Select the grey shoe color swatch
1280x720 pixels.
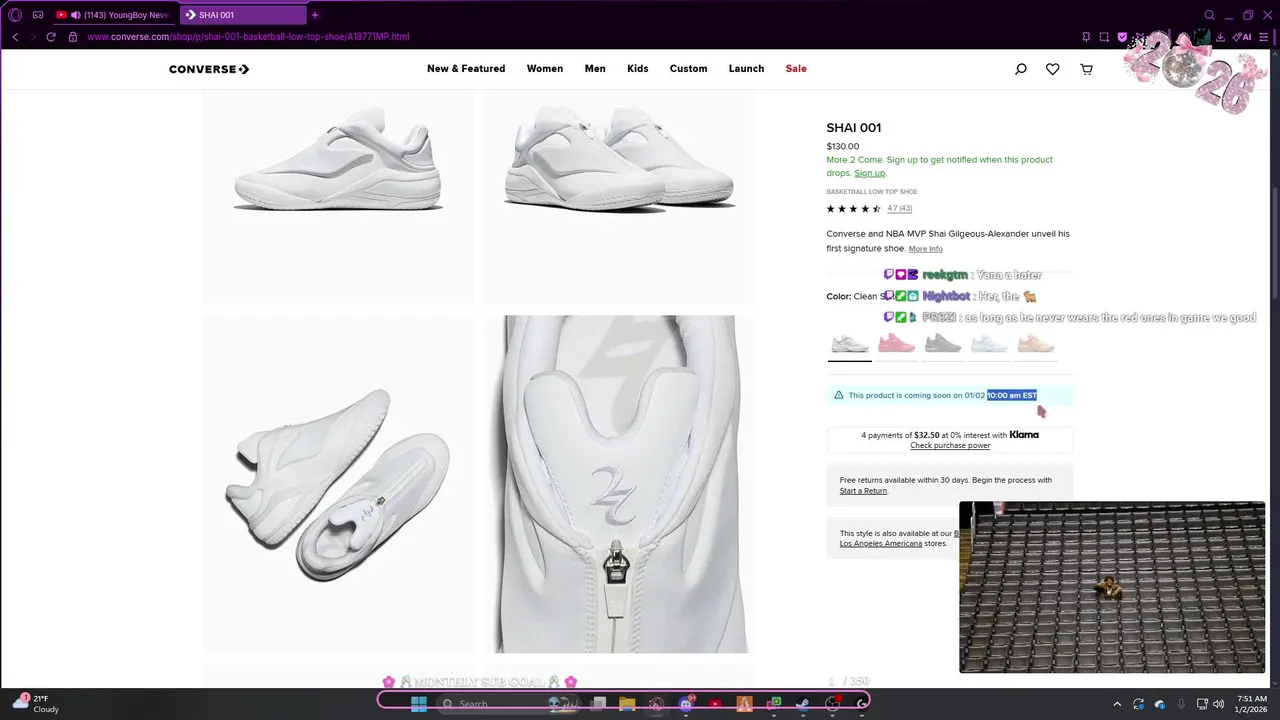click(x=943, y=344)
